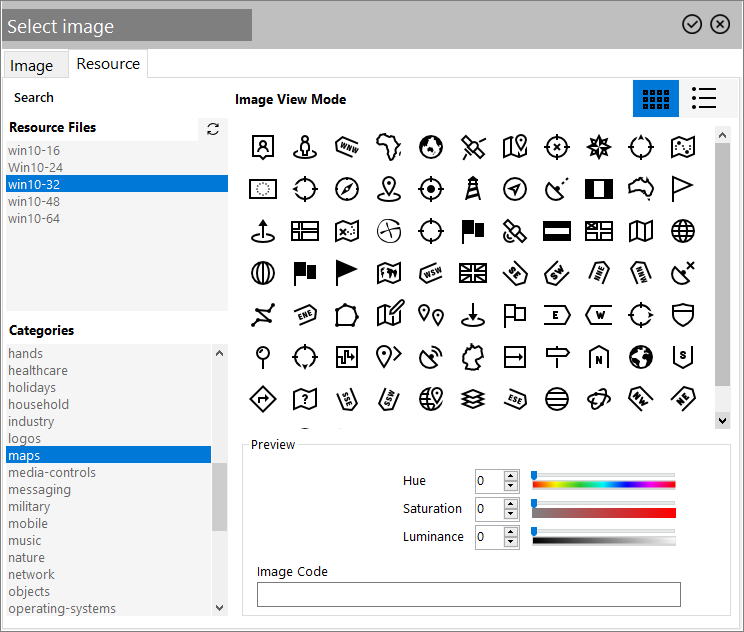Increase the Hue value with up arrow
The width and height of the screenshot is (744, 632).
(x=511, y=476)
